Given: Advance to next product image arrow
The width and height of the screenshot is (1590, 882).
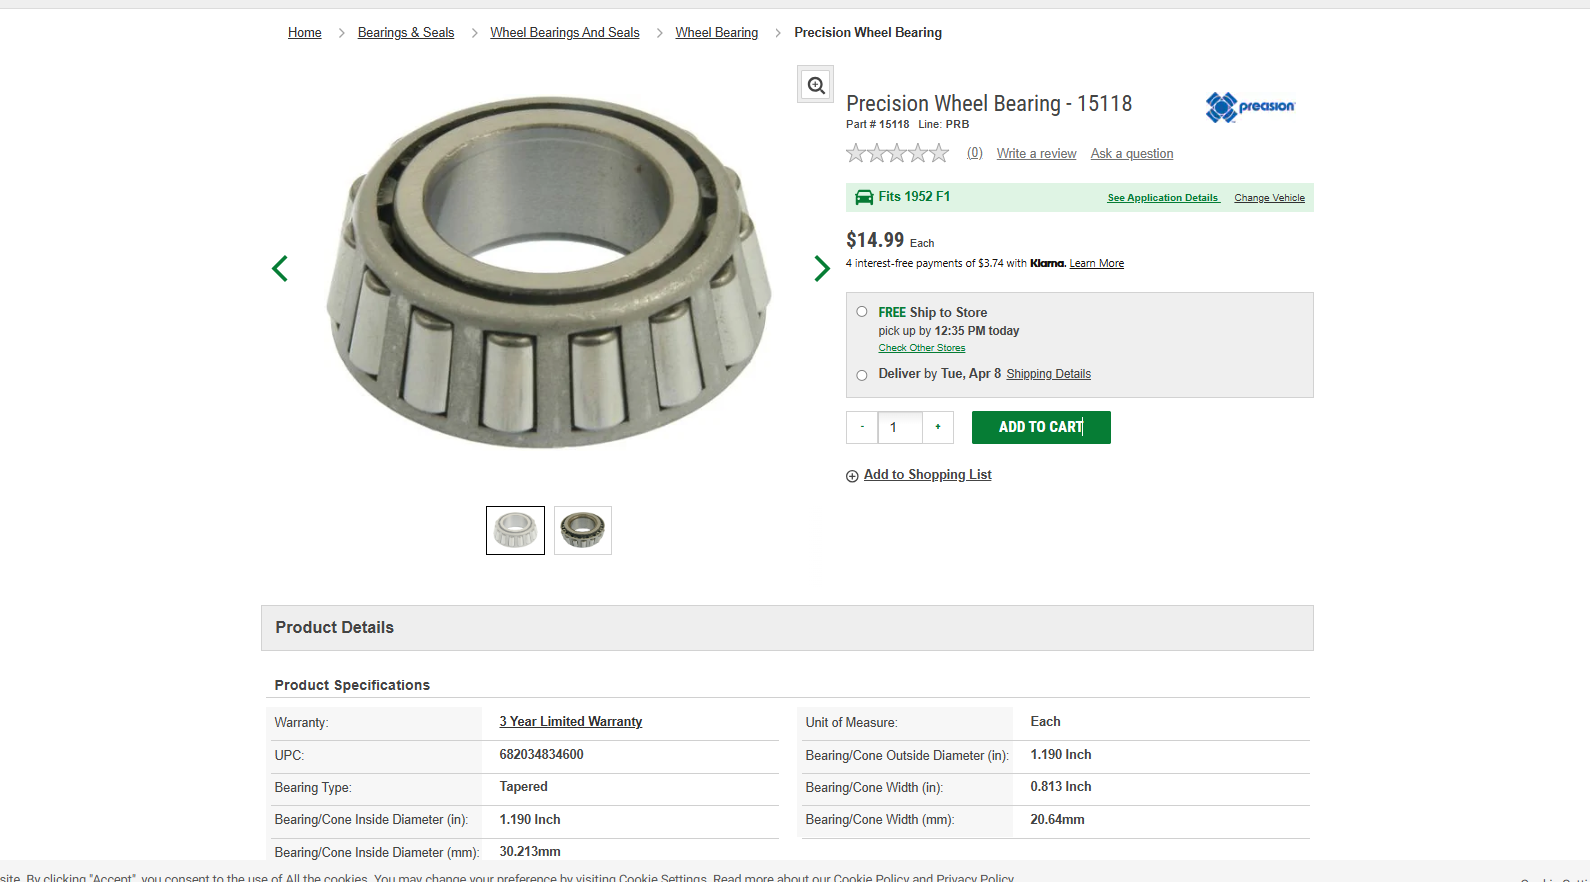Looking at the screenshot, I should 821,268.
